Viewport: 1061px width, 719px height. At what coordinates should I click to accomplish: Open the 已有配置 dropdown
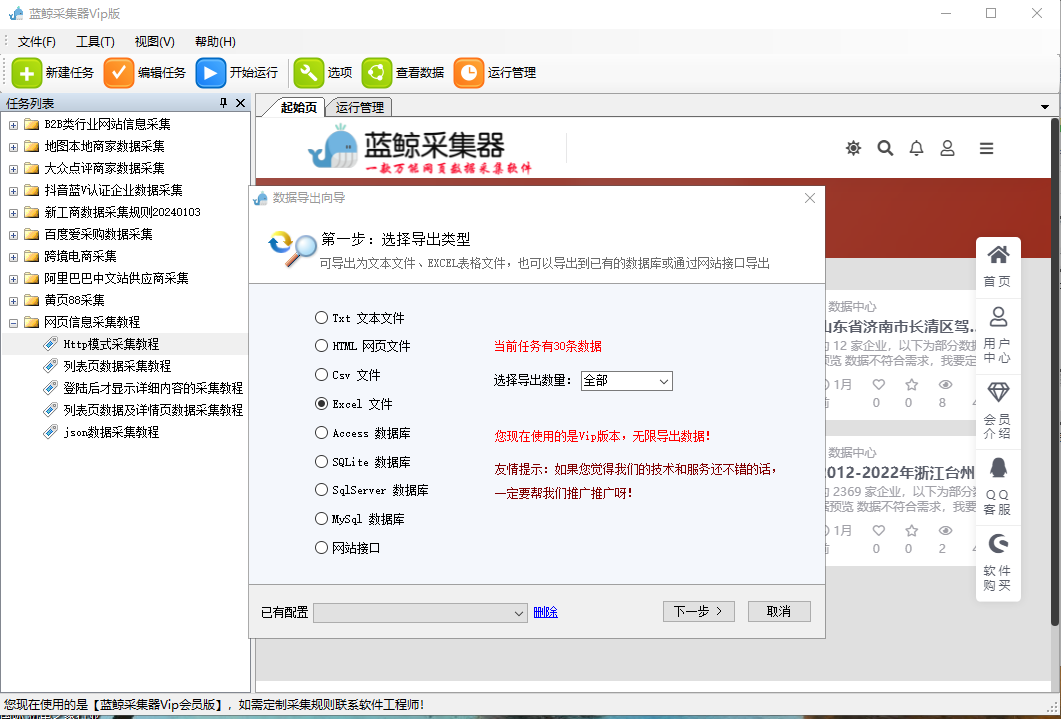420,613
